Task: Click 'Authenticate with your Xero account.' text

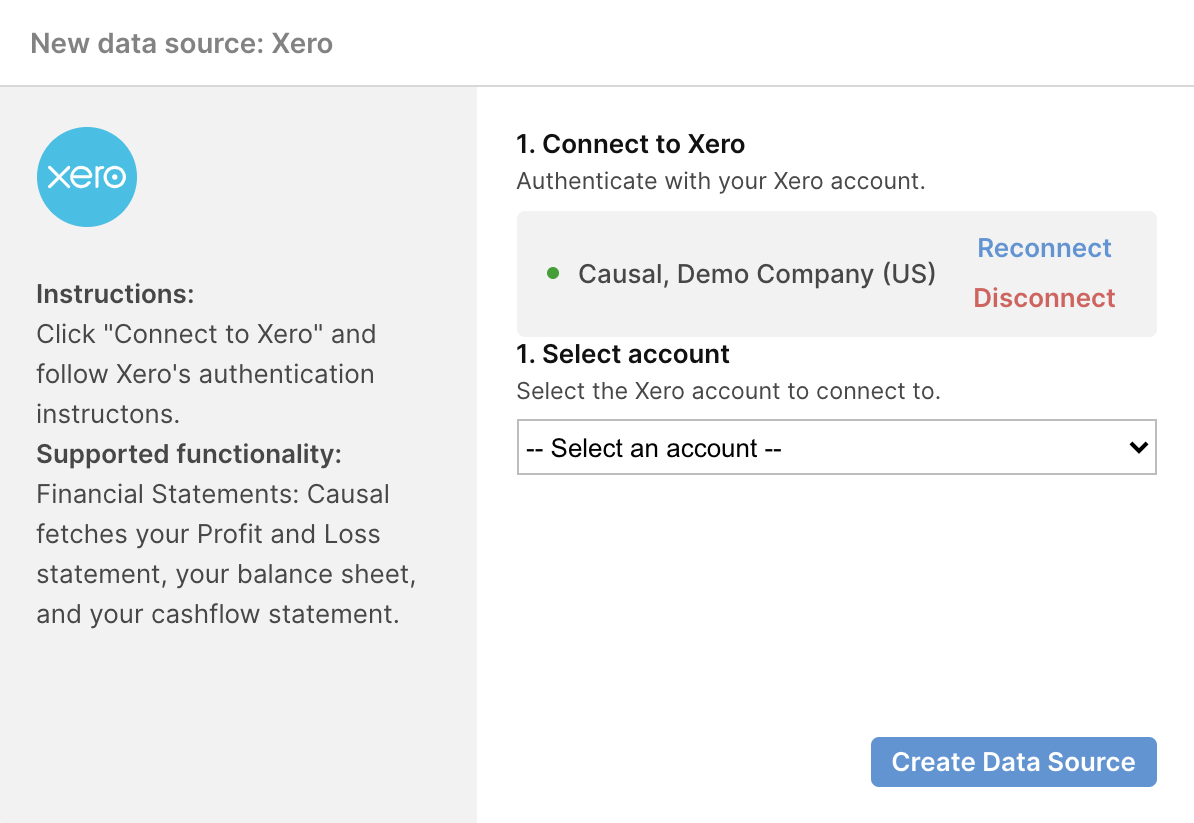Action: tap(721, 181)
